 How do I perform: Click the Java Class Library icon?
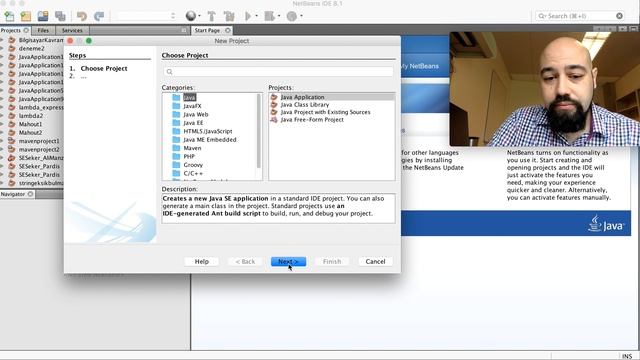pos(274,104)
